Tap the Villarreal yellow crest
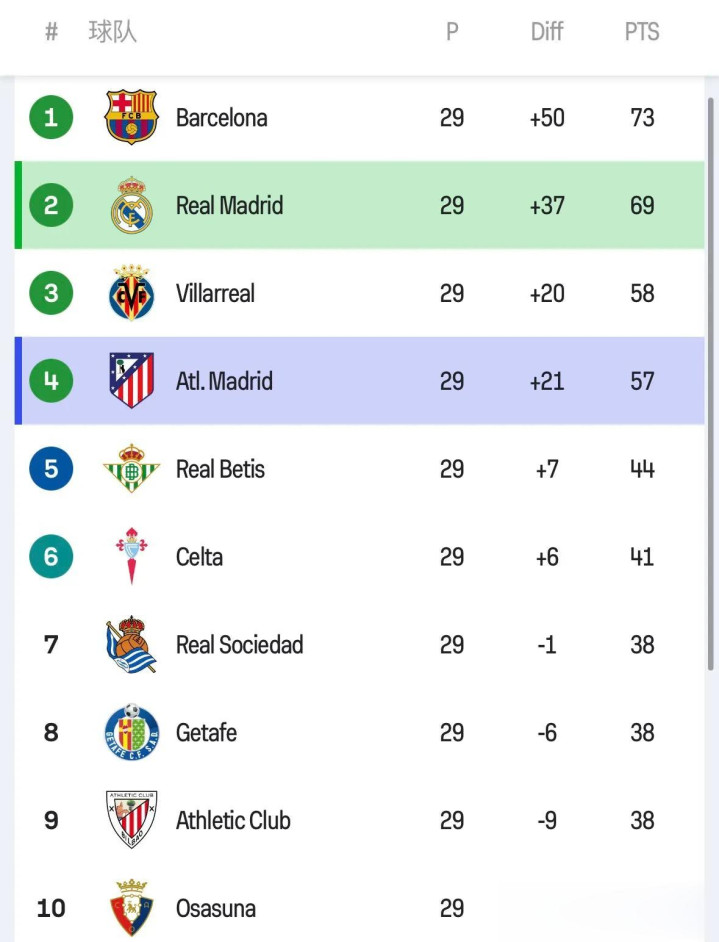The height and width of the screenshot is (942, 719). 132,293
